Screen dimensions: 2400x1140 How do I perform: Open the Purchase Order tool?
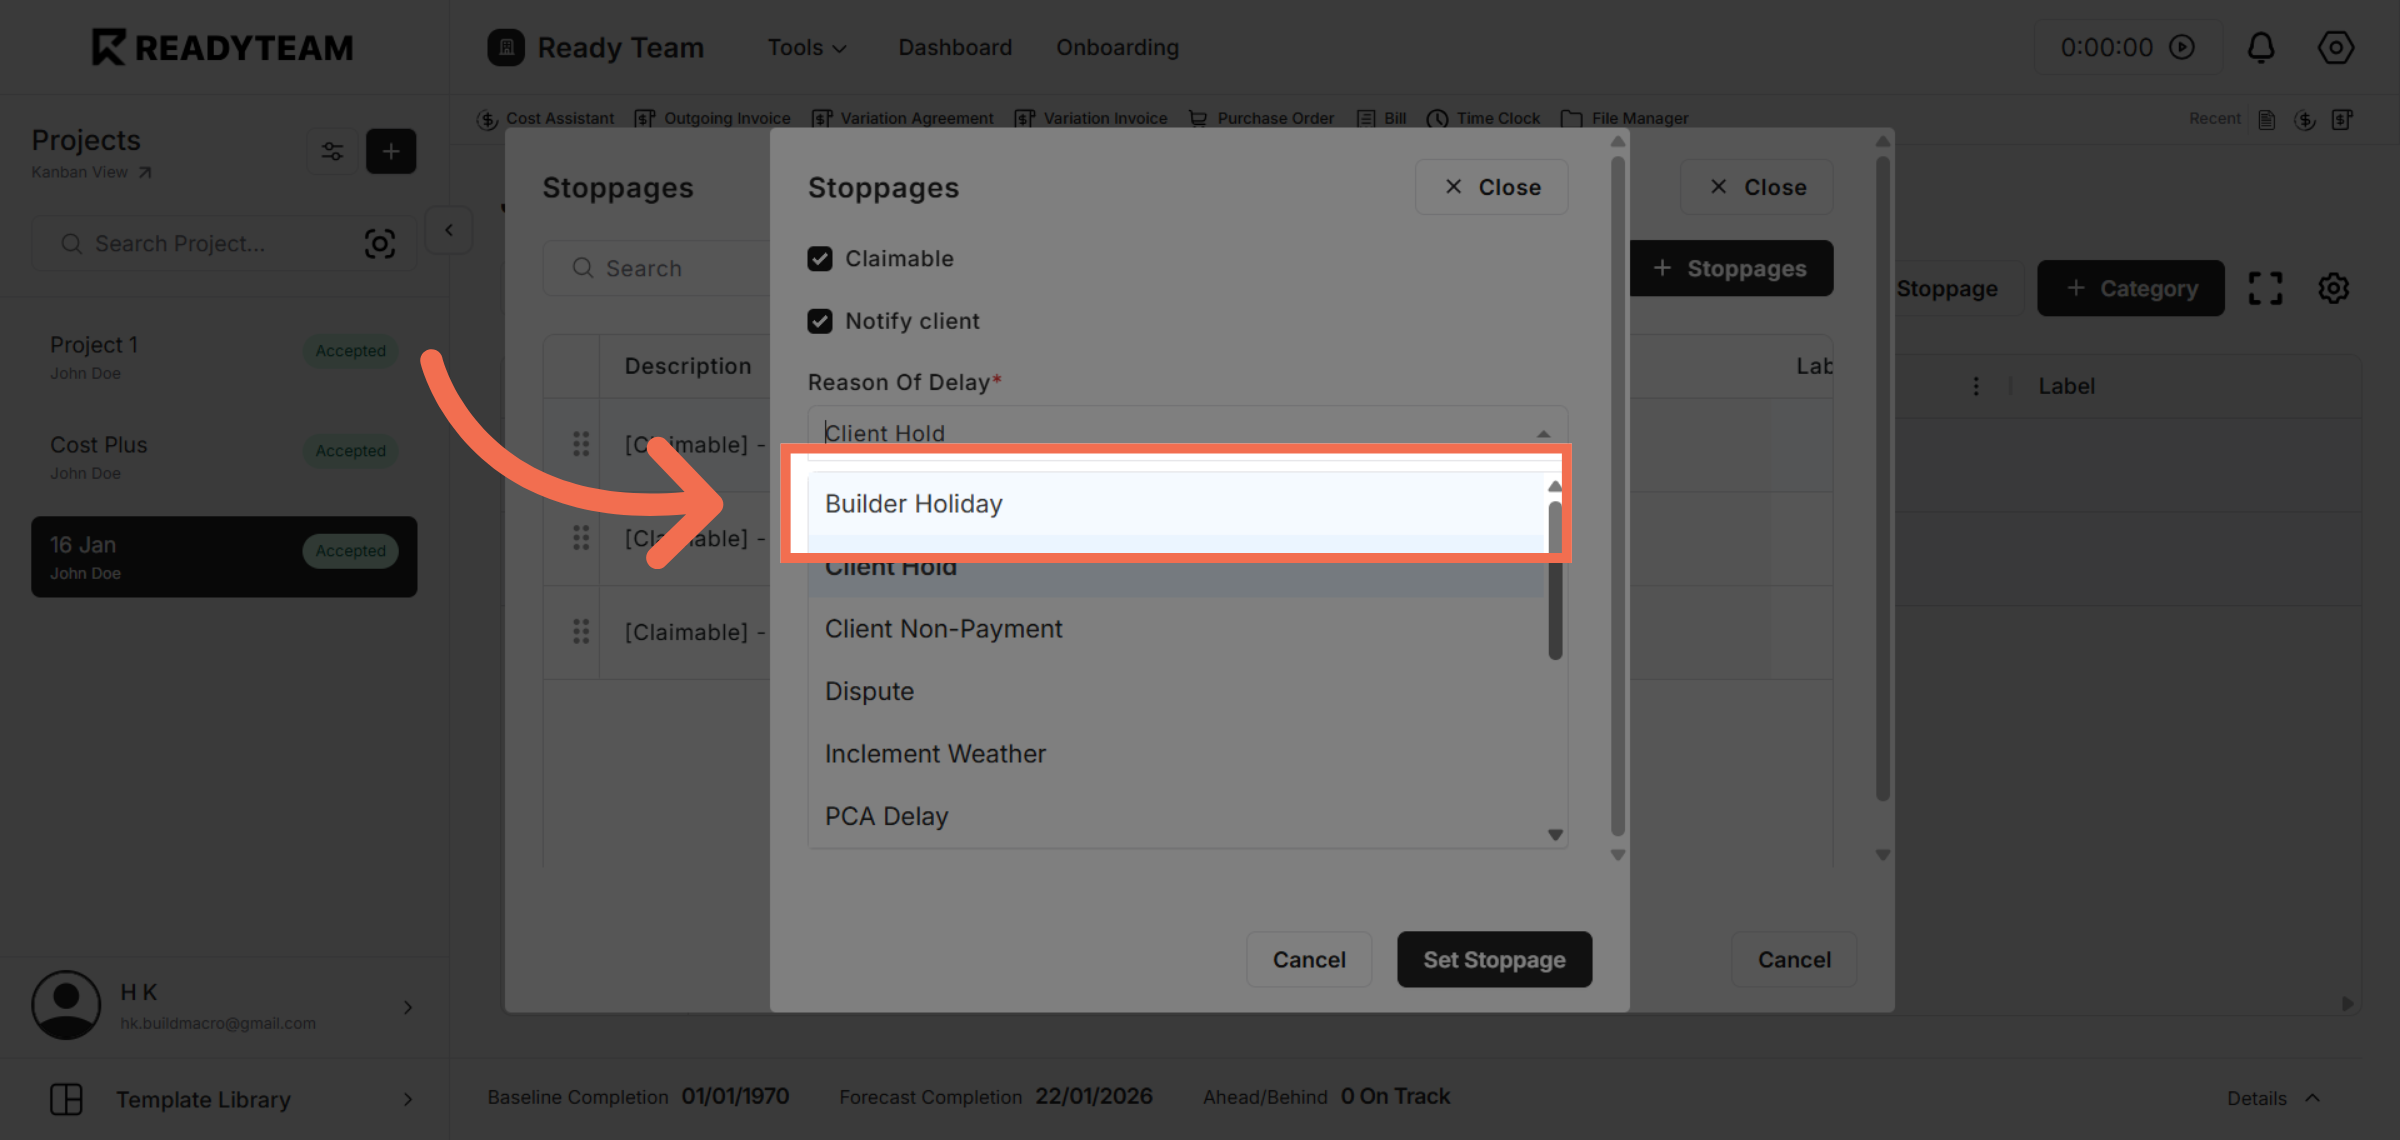point(1274,118)
